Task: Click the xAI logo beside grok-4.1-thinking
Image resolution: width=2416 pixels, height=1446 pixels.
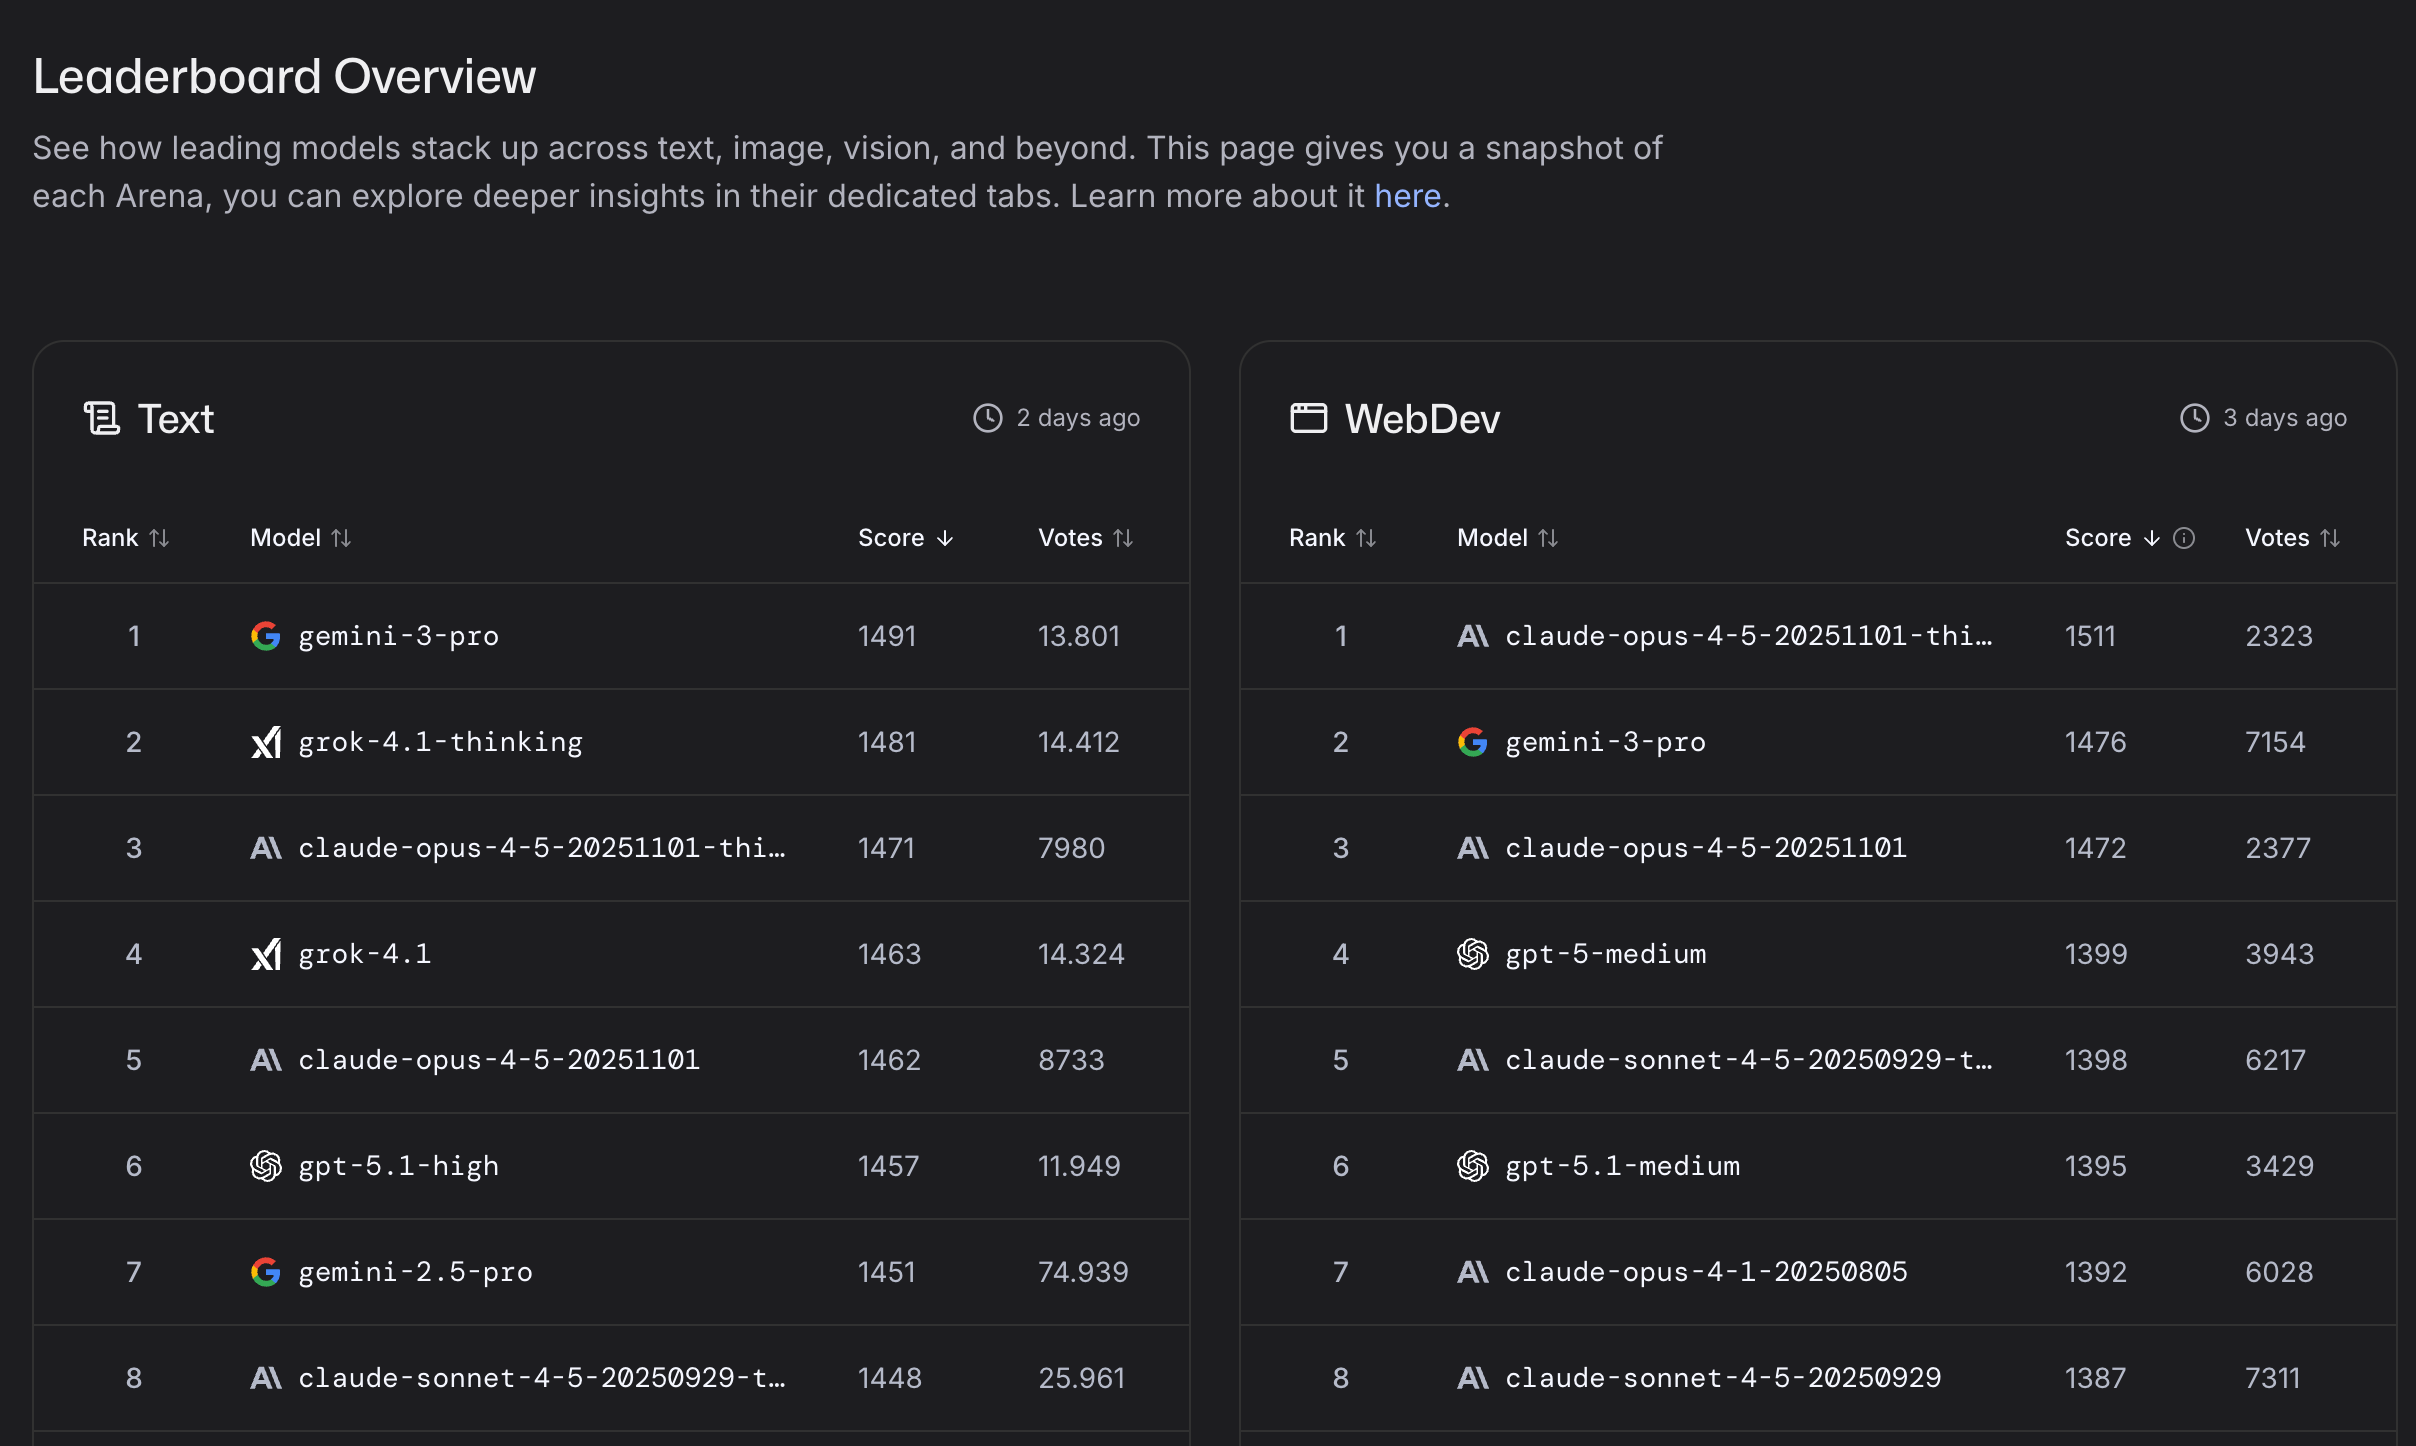Action: click(265, 742)
